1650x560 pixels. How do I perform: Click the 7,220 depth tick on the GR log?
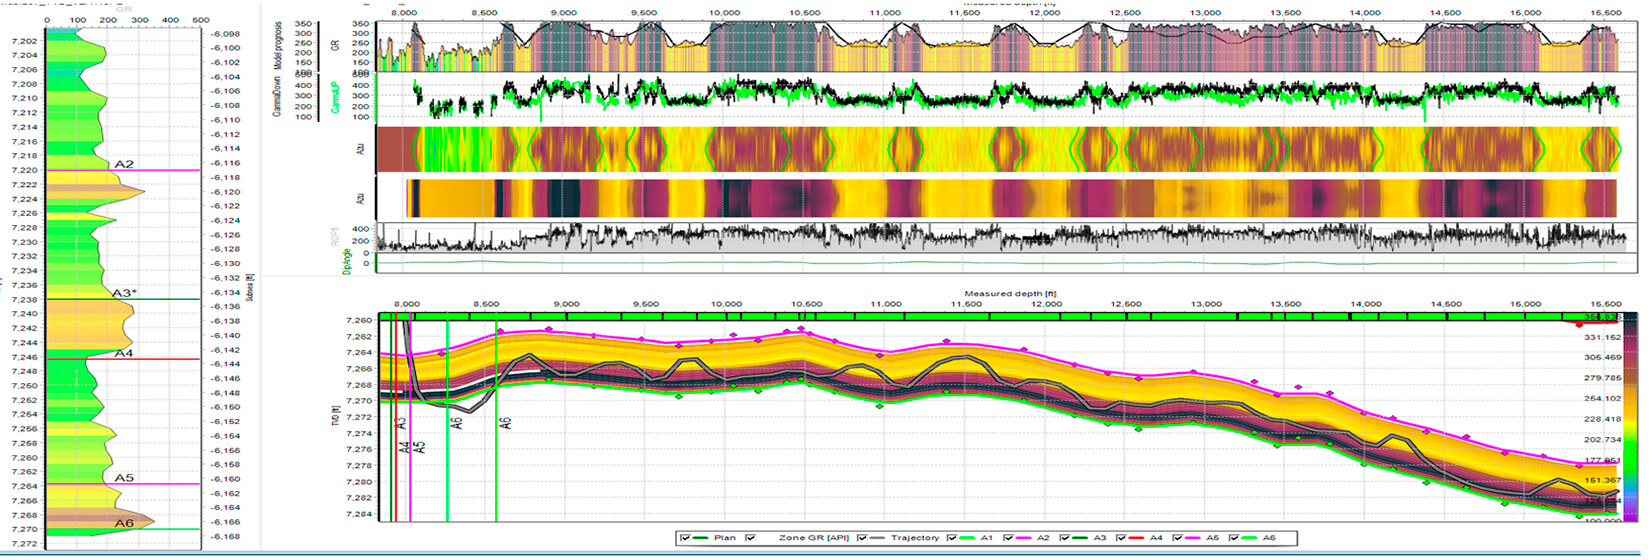(x=24, y=170)
